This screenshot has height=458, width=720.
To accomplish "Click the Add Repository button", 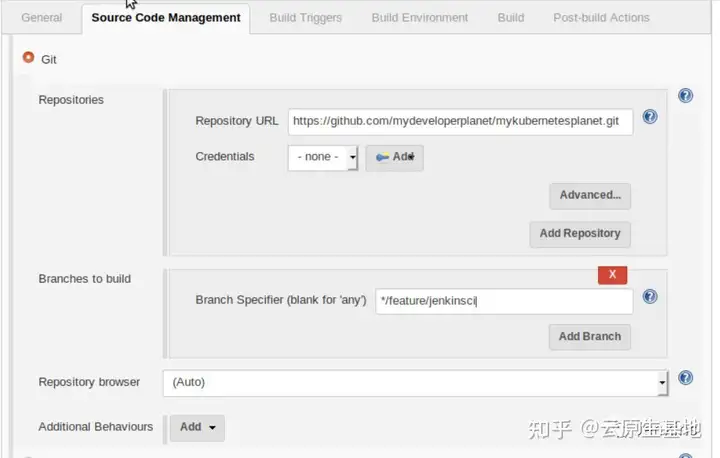I will (x=580, y=234).
